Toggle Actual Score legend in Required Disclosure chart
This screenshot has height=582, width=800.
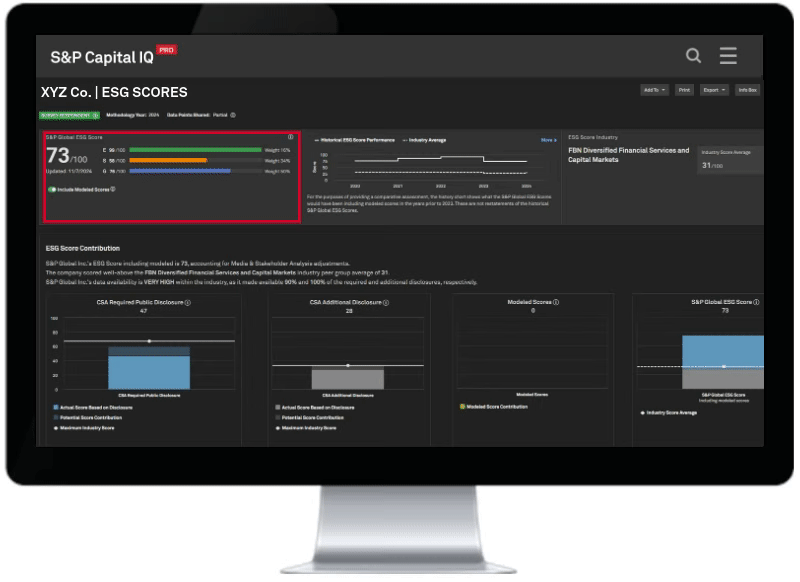click(x=56, y=407)
